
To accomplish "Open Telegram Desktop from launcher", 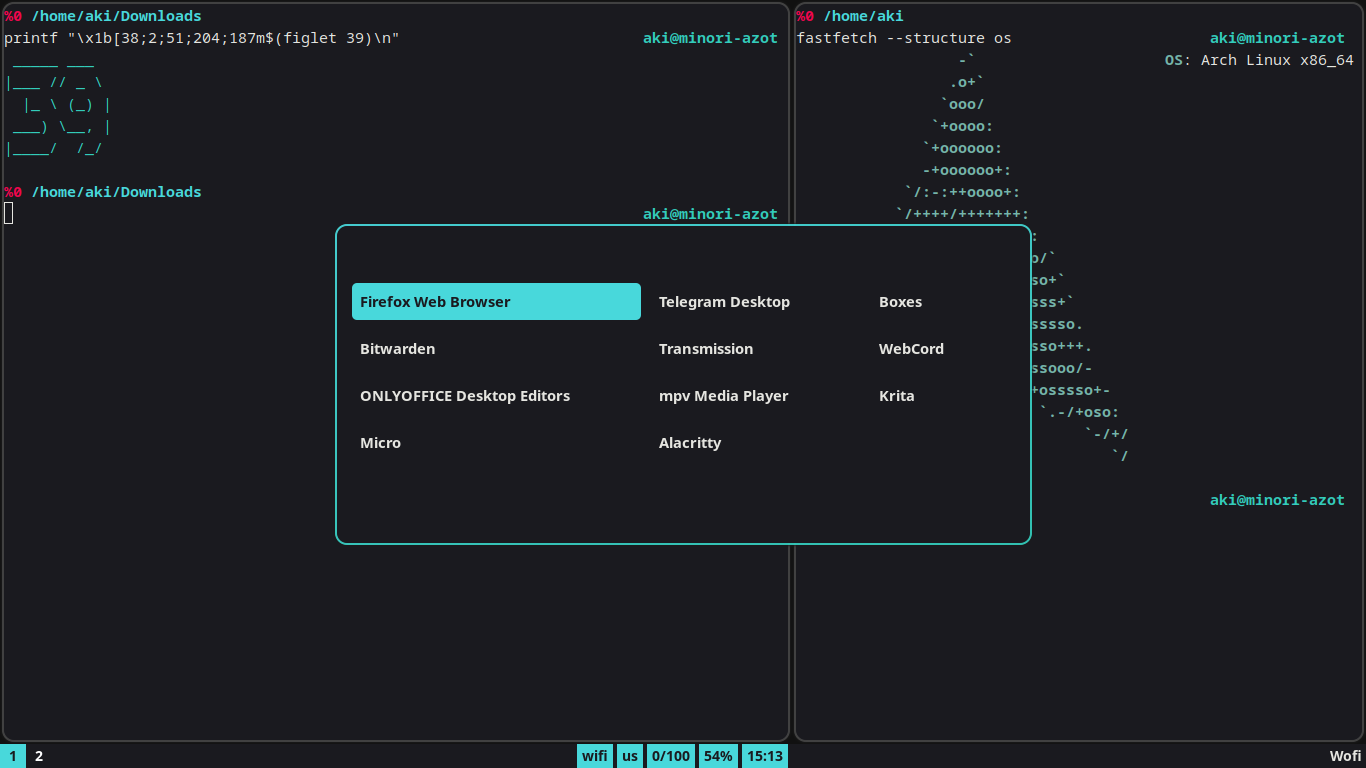I will point(724,302).
